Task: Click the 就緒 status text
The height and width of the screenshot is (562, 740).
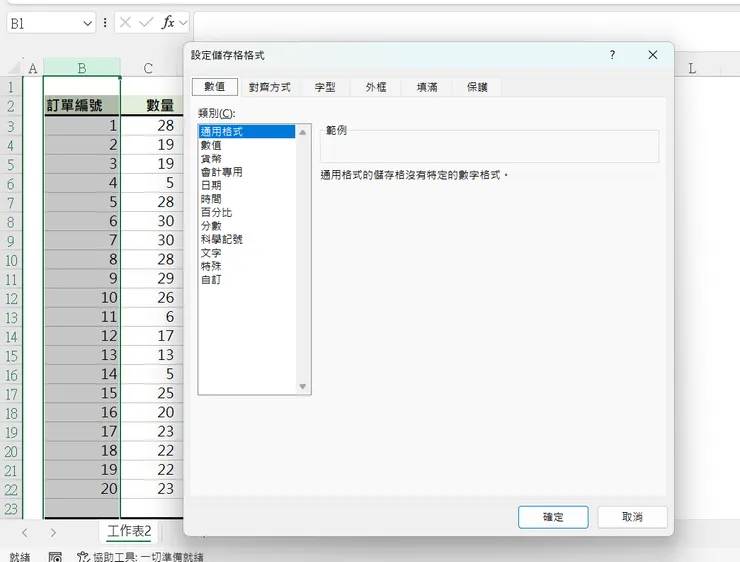Action: (x=20, y=557)
